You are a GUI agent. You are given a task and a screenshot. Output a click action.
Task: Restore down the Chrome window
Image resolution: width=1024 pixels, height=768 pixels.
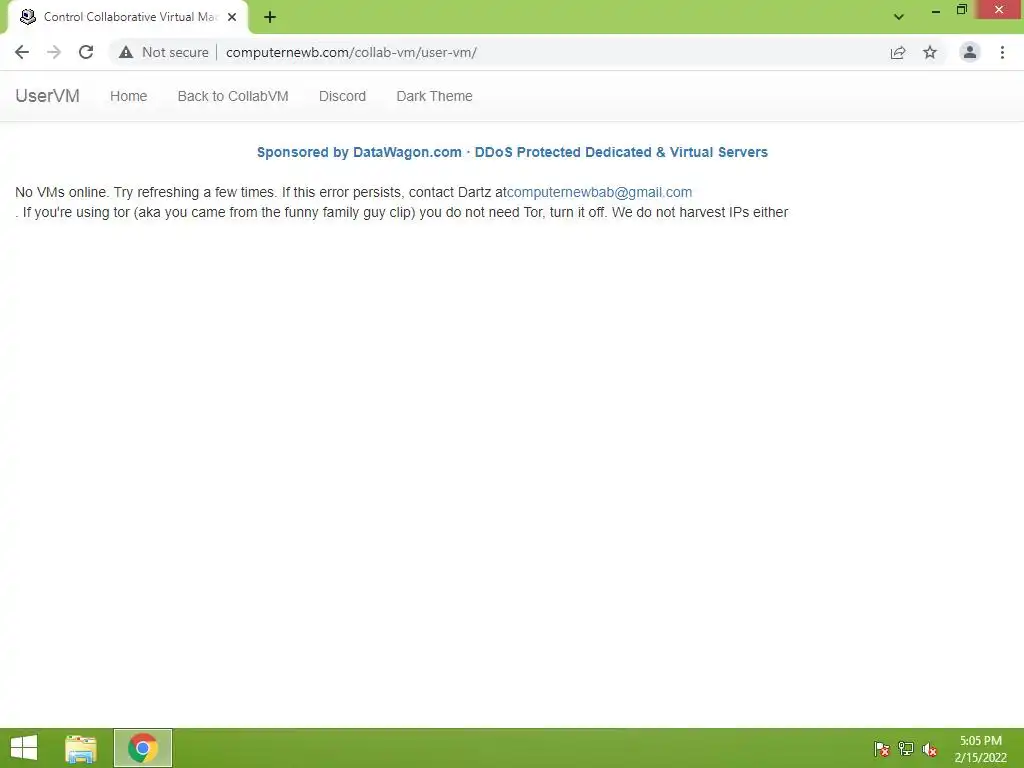coord(961,10)
